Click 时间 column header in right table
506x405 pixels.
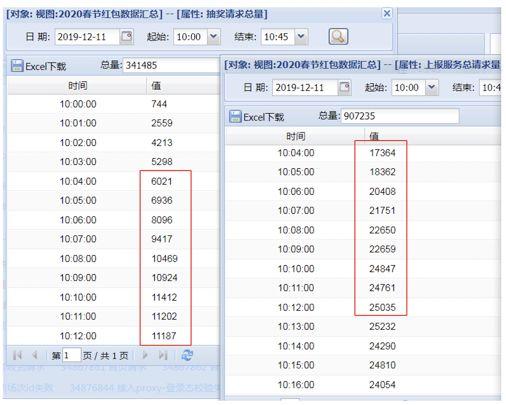point(296,136)
